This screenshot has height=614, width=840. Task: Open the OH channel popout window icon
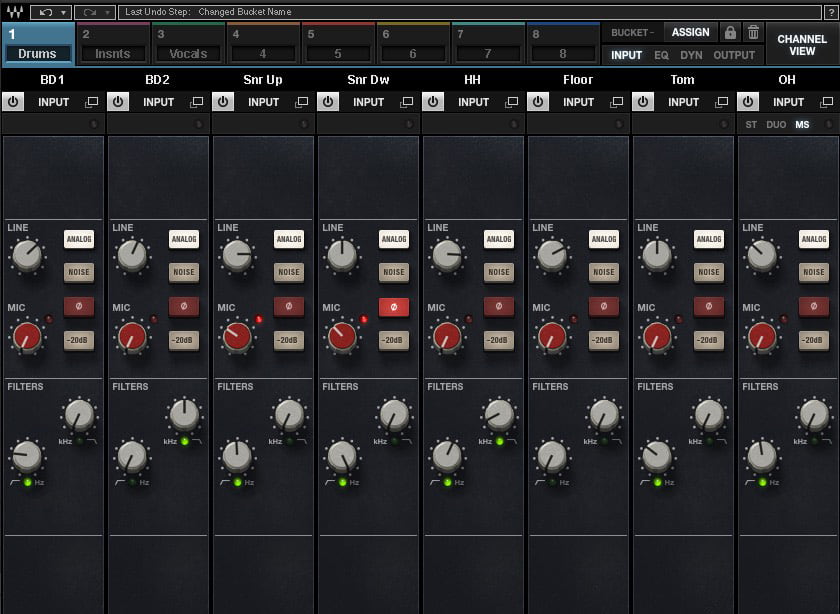pyautogui.click(x=826, y=101)
